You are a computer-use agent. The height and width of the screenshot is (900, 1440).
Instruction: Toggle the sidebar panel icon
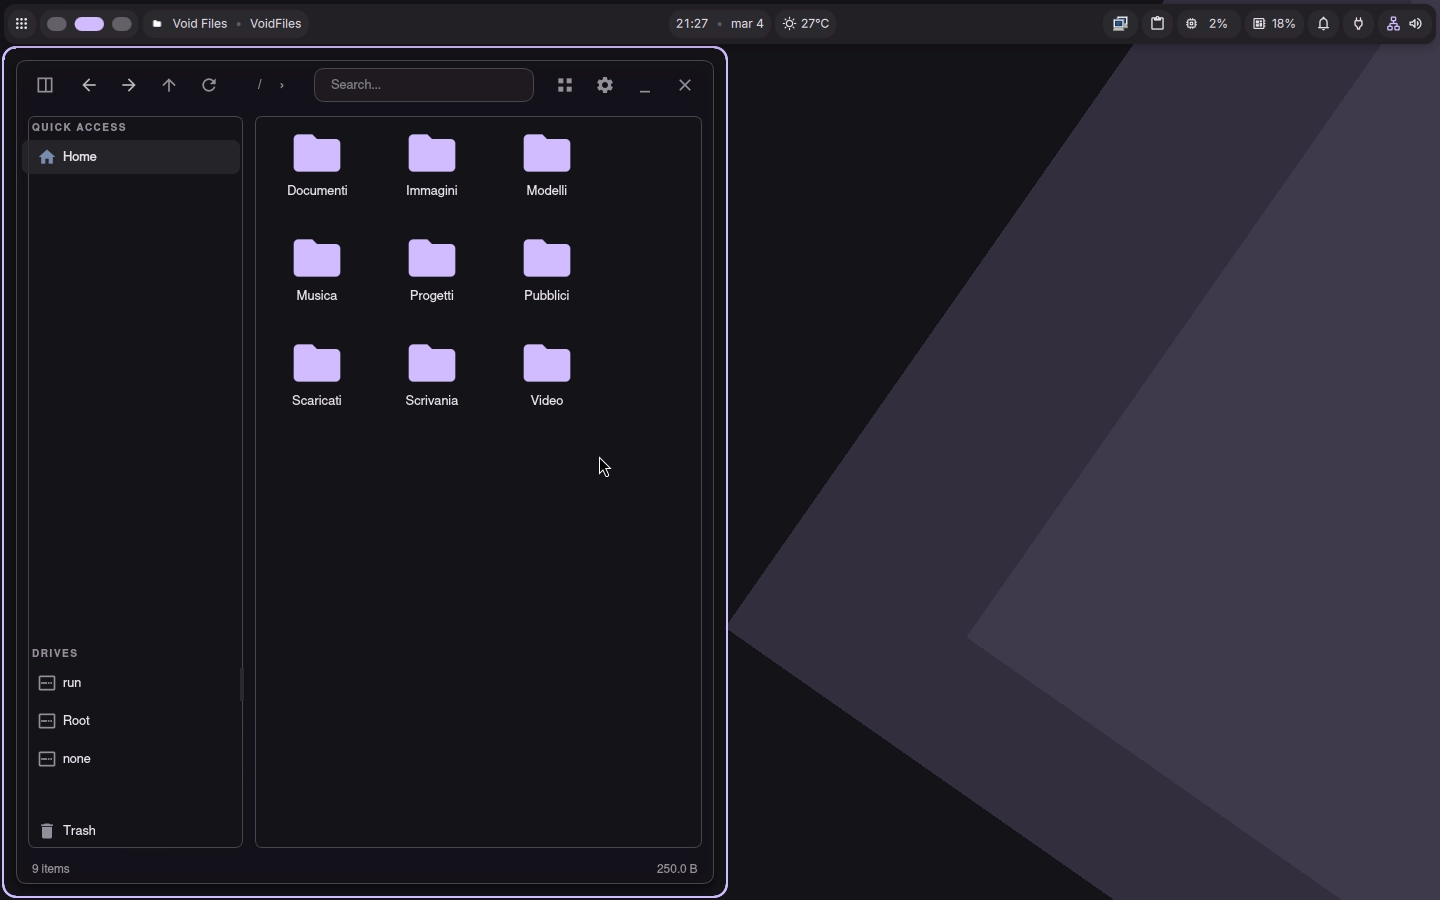[45, 86]
